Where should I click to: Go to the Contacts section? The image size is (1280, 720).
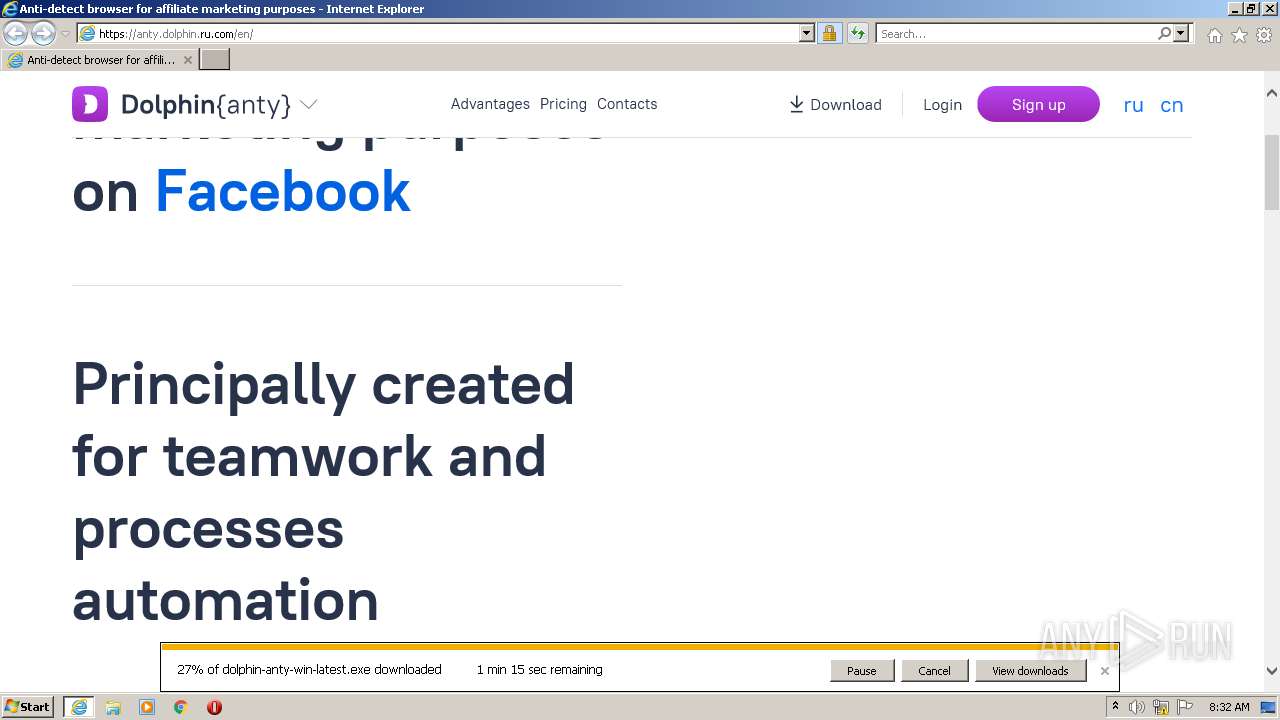pyautogui.click(x=627, y=104)
